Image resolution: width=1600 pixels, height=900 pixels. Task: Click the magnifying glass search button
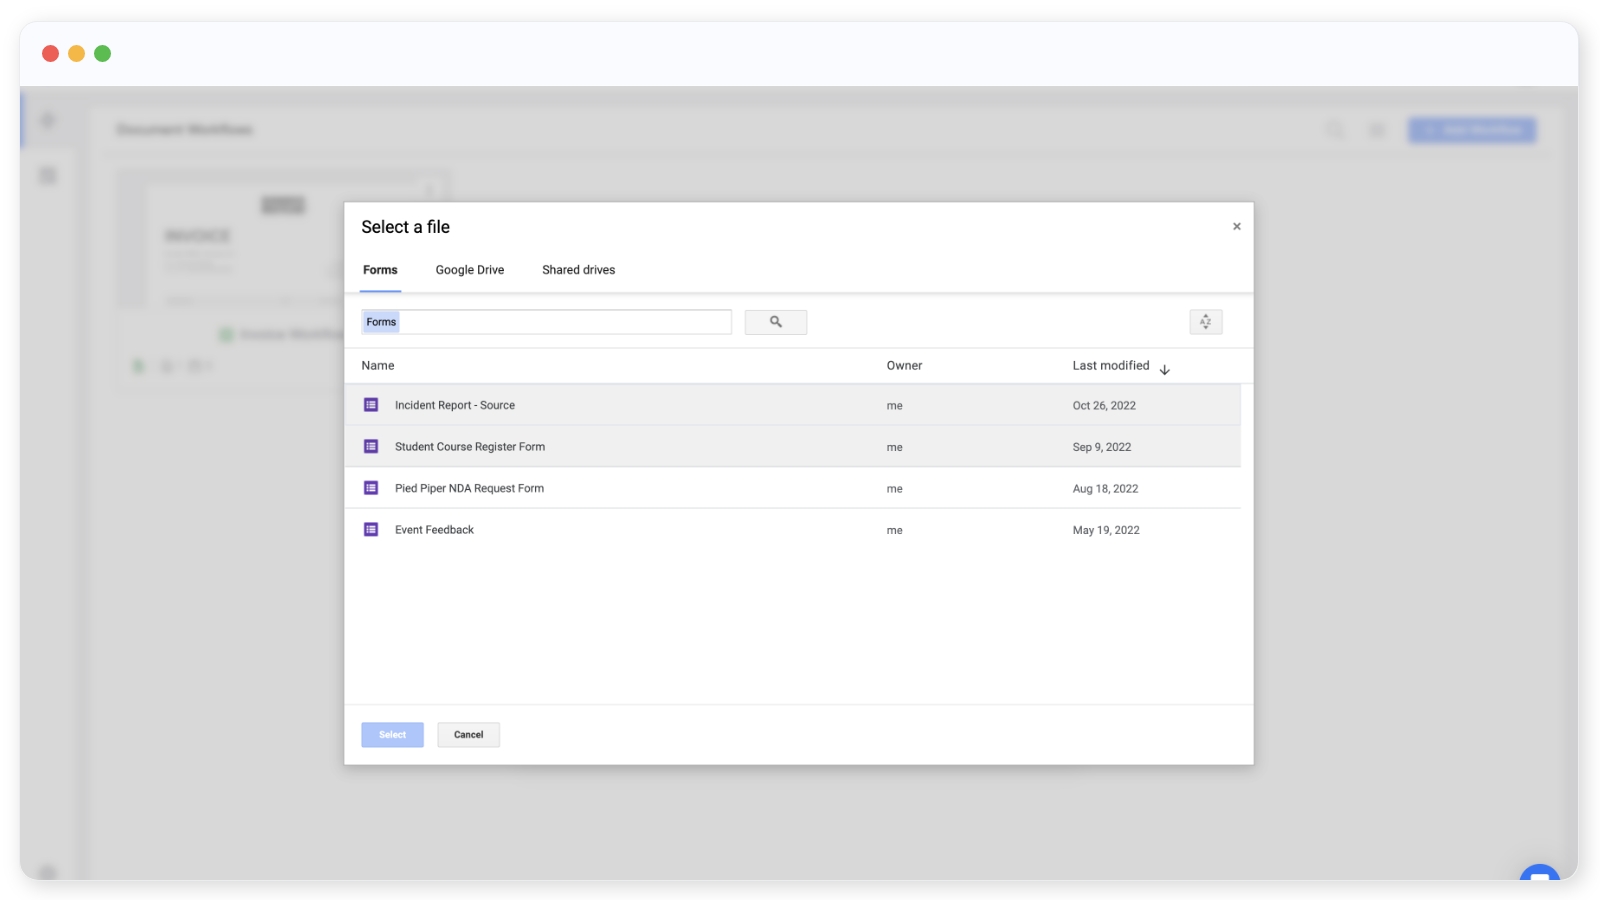point(775,322)
